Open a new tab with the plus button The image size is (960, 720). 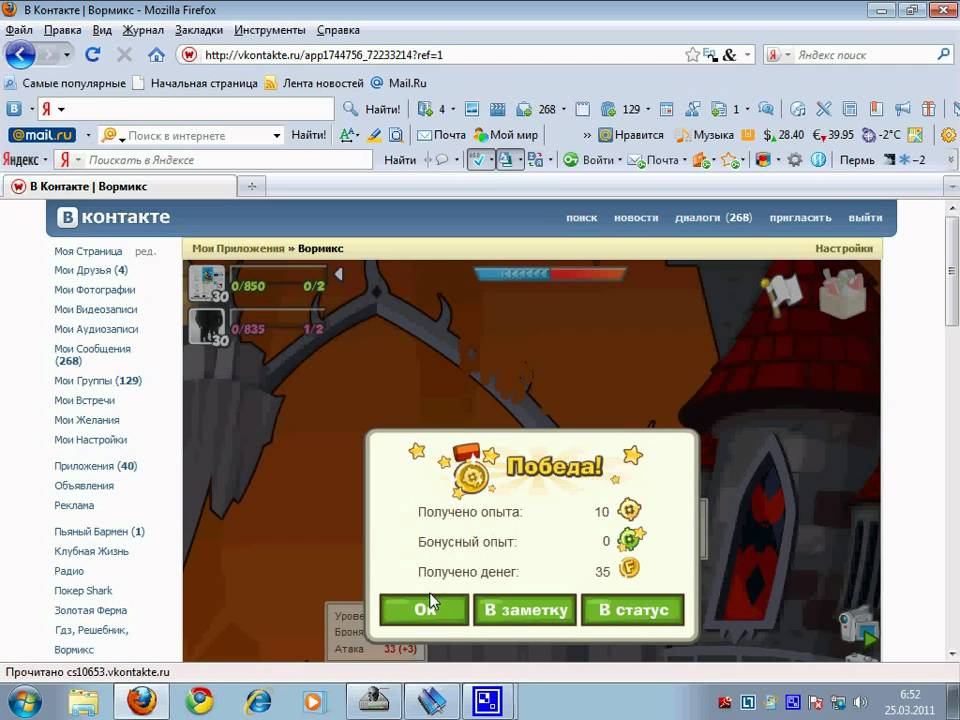[x=252, y=186]
